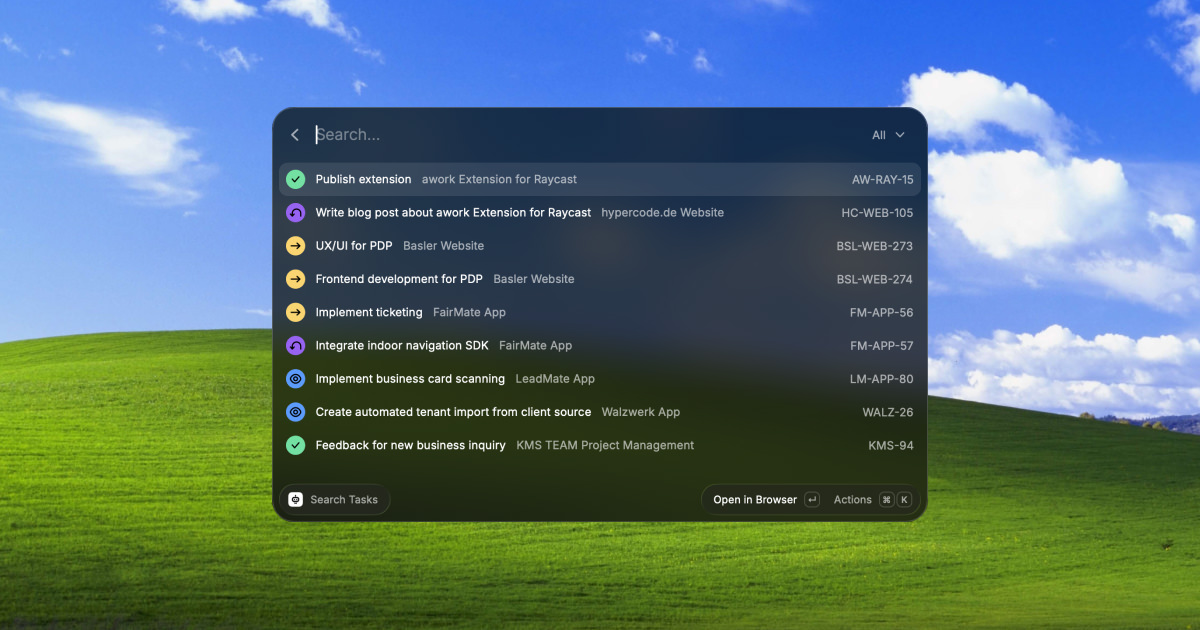Screen dimensions: 1200x630
Task: Click the FM-APP-56 task key
Action: click(x=881, y=312)
